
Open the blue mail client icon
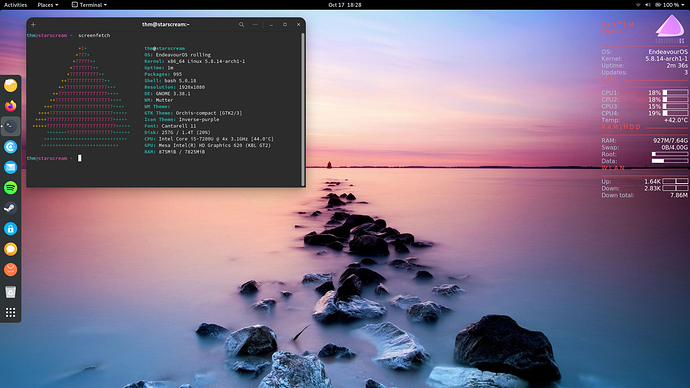click(11, 167)
